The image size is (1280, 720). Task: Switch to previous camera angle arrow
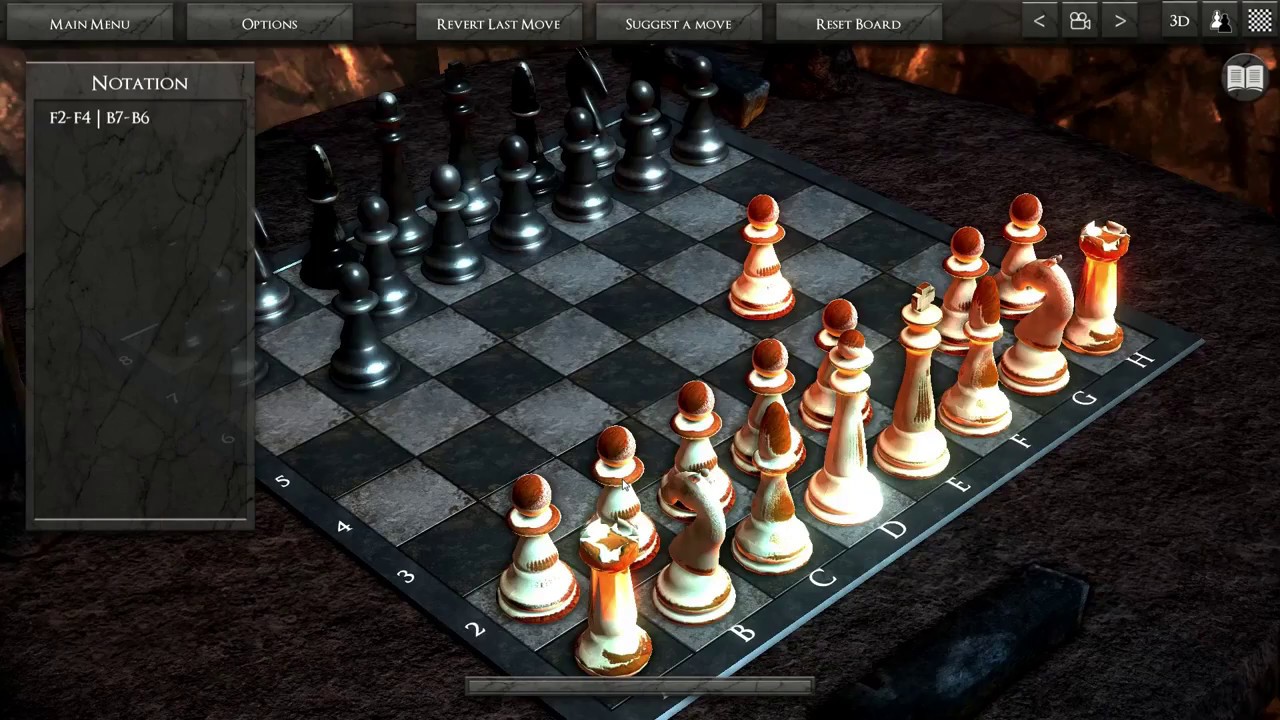[x=1039, y=21]
